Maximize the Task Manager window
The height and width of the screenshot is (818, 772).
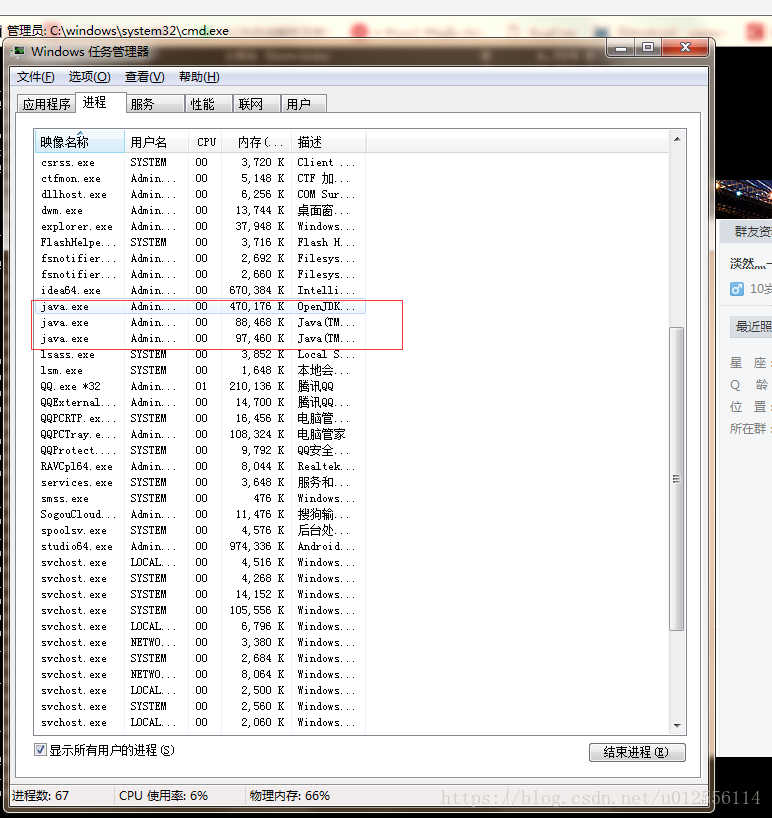648,48
